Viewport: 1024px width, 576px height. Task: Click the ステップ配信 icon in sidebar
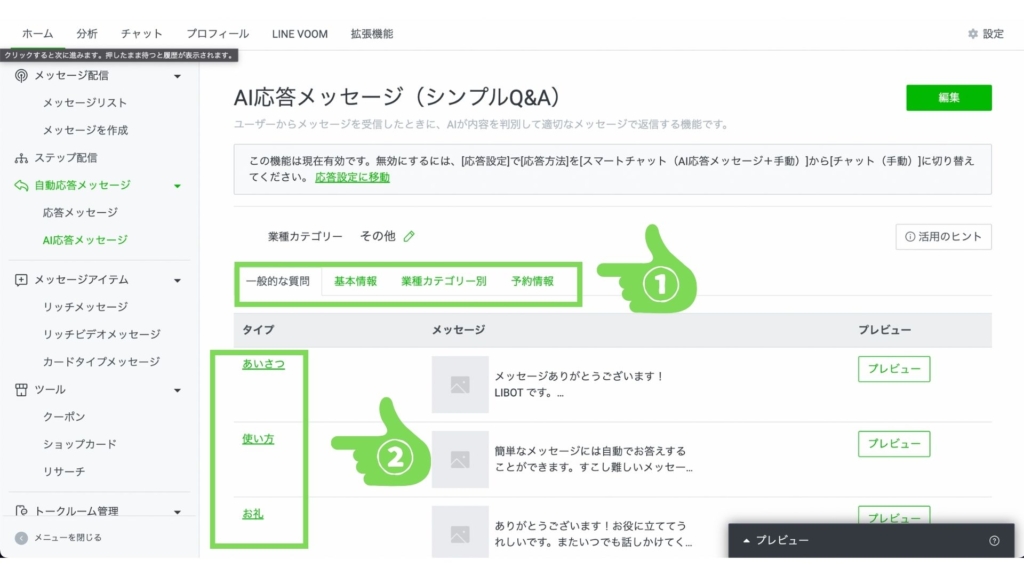[21, 158]
